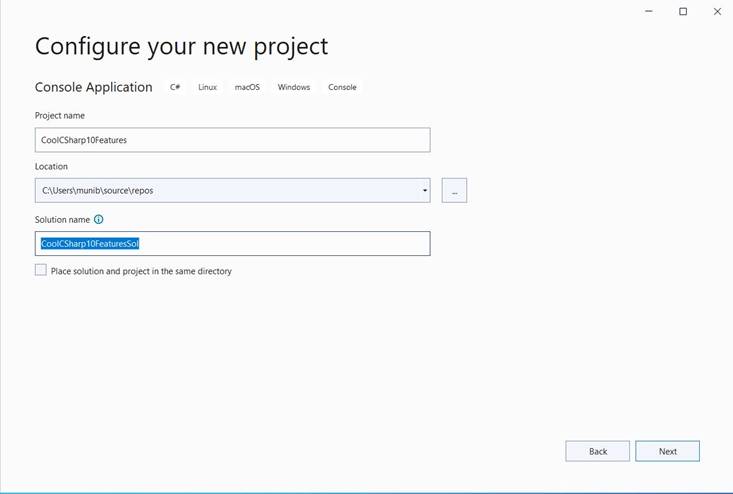Click the macOS platform tag
Viewport: 733px width, 494px height.
[x=247, y=87]
